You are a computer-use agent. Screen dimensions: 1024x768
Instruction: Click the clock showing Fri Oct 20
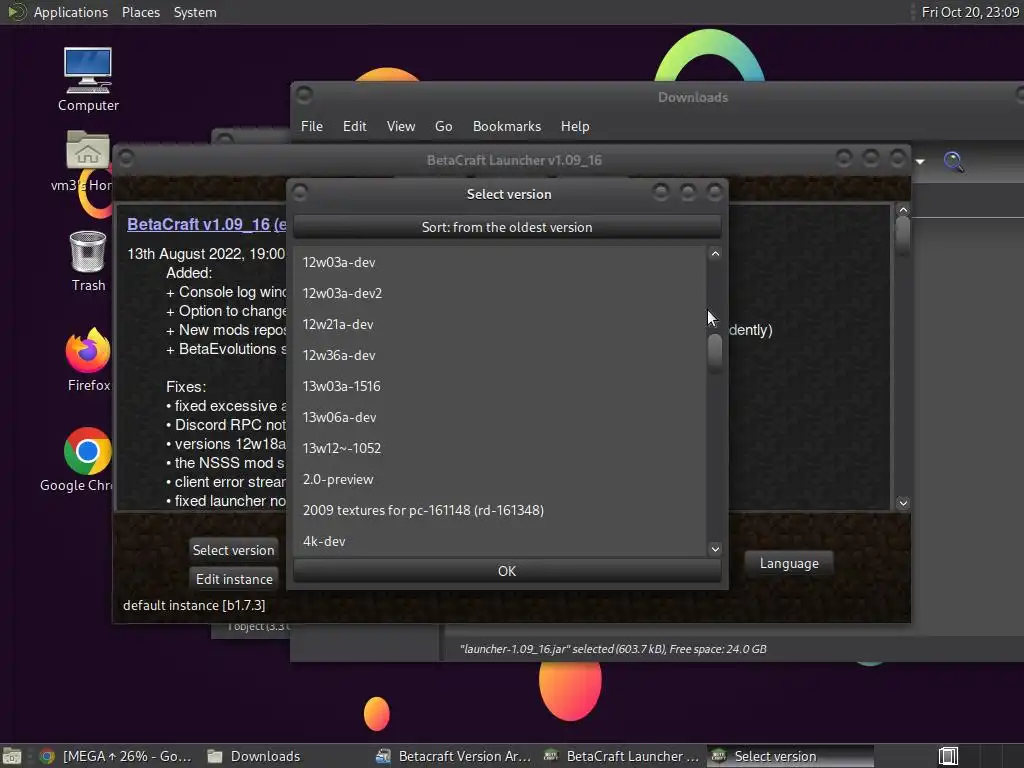pos(970,12)
